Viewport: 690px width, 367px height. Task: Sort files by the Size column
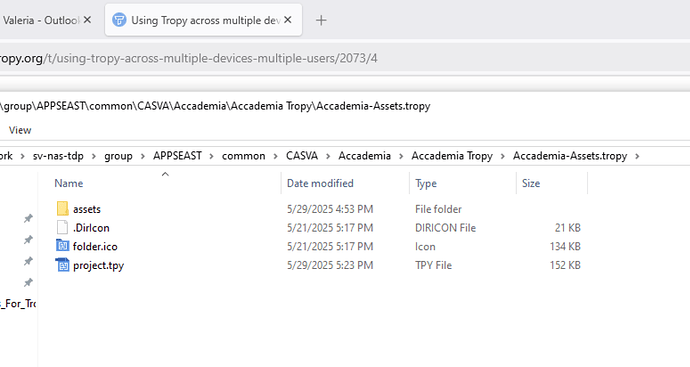click(531, 183)
